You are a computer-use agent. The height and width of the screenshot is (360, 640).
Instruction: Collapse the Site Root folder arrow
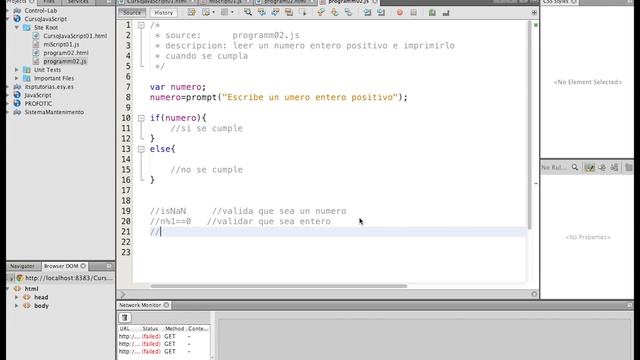17,27
